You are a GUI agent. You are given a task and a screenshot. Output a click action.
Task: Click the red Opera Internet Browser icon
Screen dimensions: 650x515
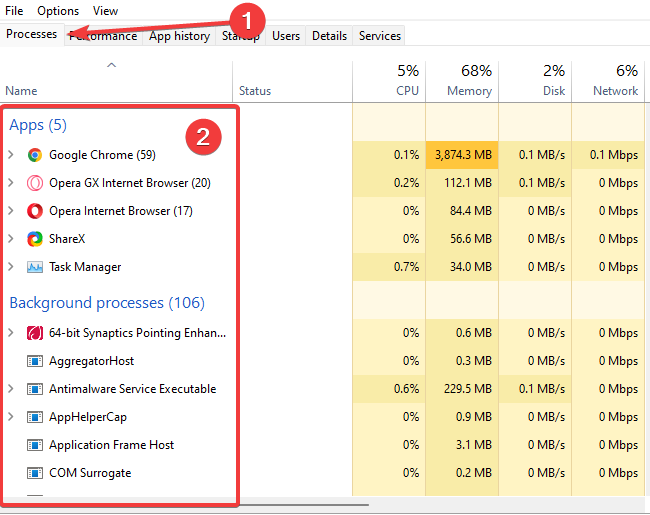pos(35,211)
